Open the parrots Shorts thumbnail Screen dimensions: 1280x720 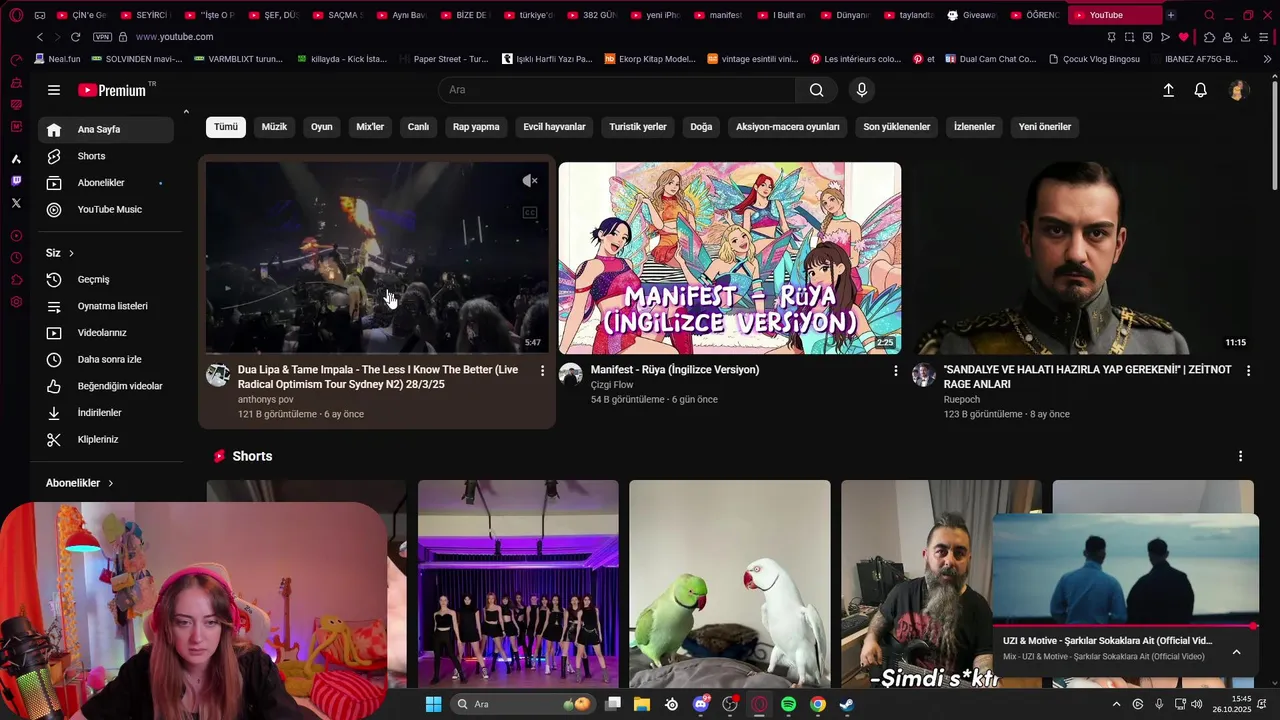730,584
